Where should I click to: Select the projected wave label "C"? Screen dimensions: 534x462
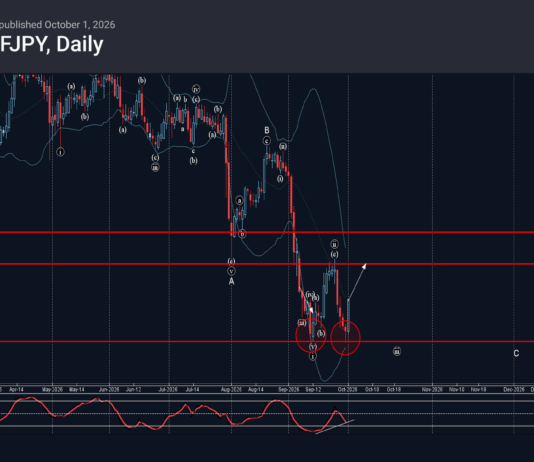[516, 353]
